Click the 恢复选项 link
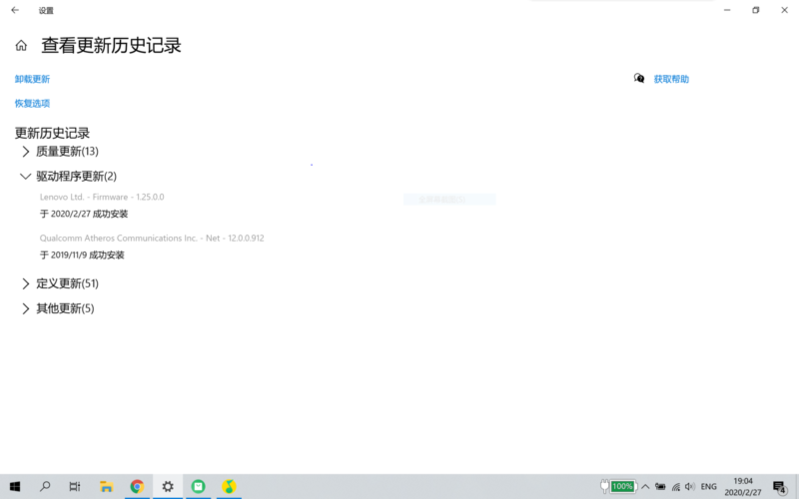This screenshot has height=499, width=799. [32, 104]
